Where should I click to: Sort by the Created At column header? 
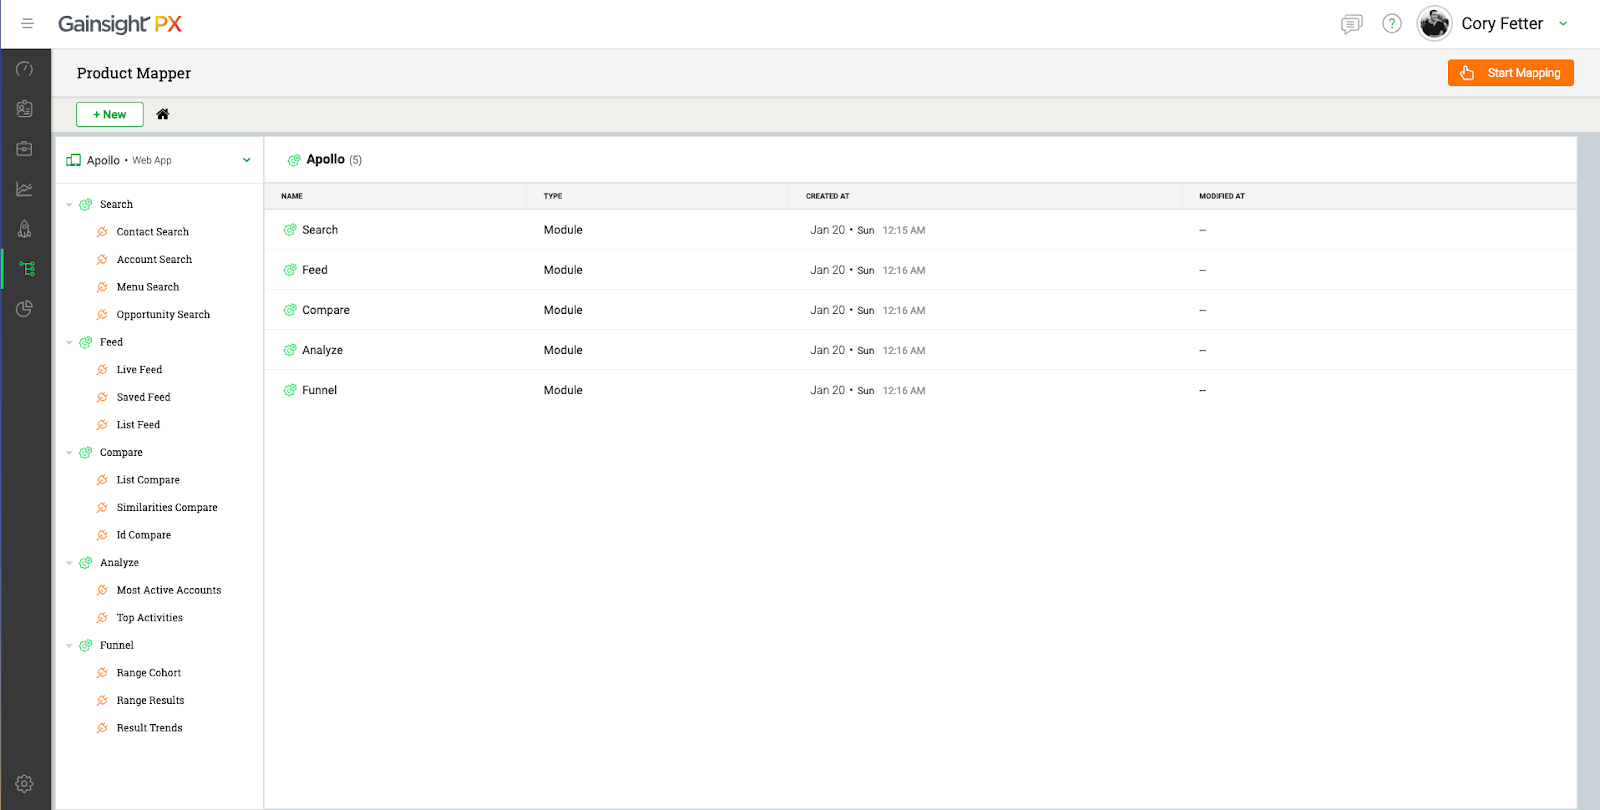click(x=827, y=196)
